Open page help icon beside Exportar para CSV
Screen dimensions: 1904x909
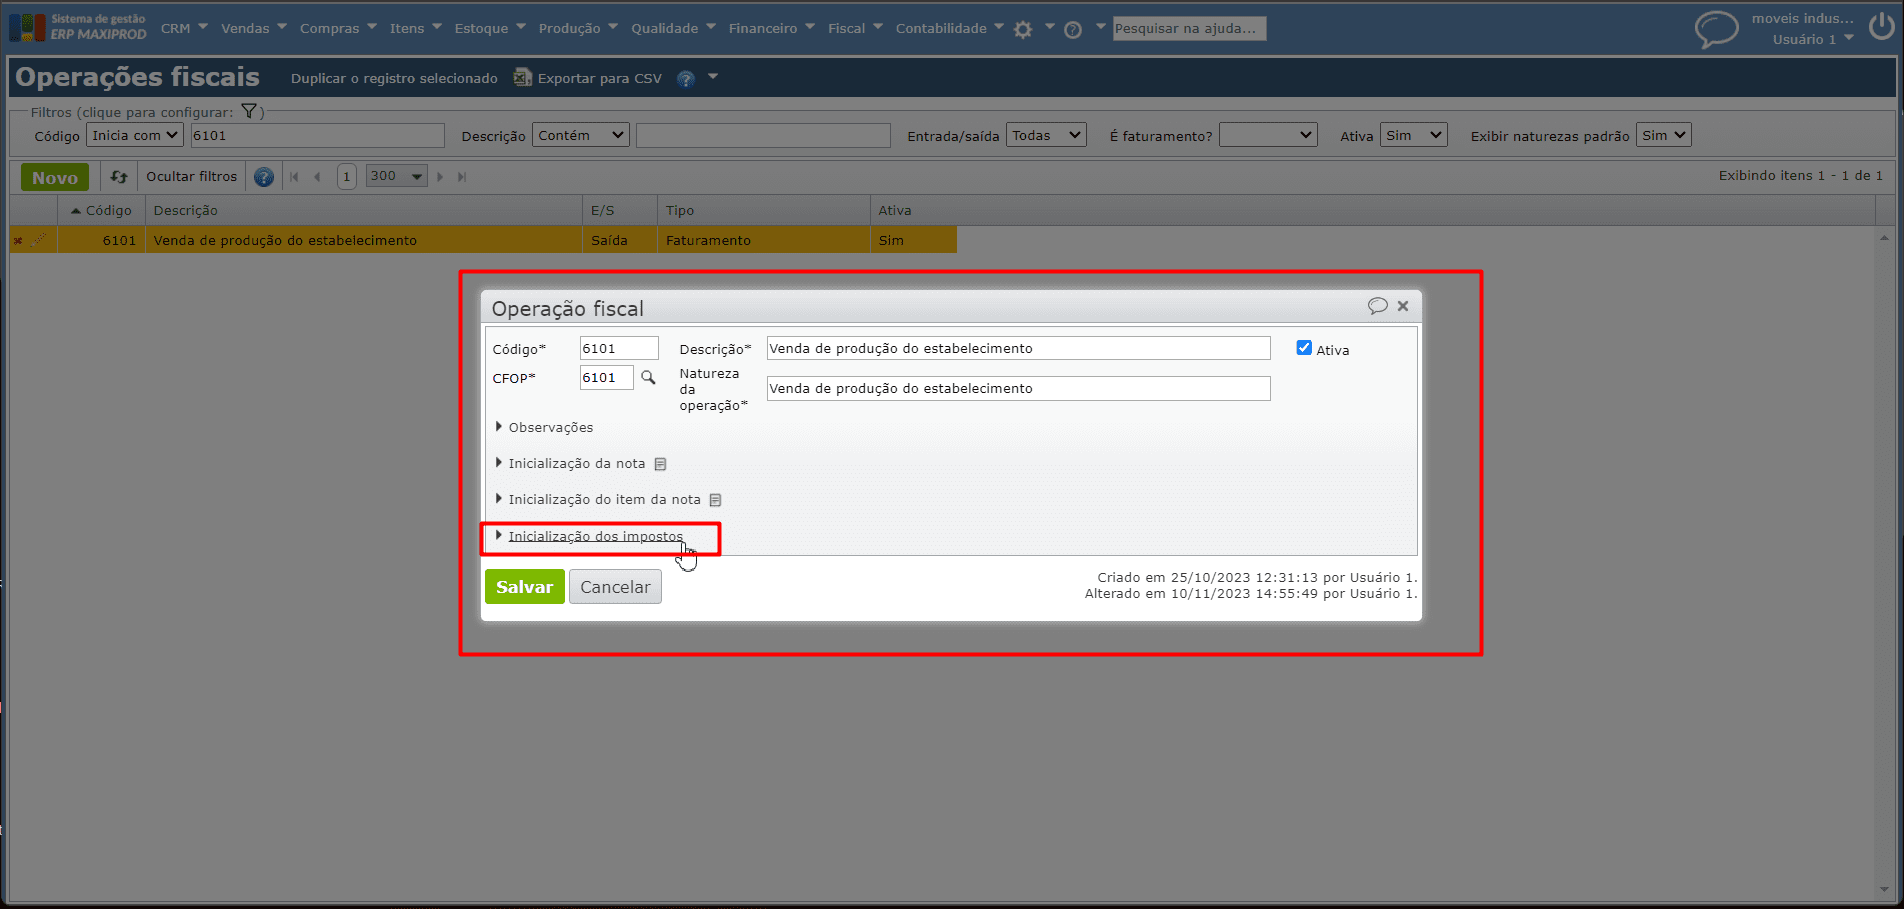tap(686, 79)
